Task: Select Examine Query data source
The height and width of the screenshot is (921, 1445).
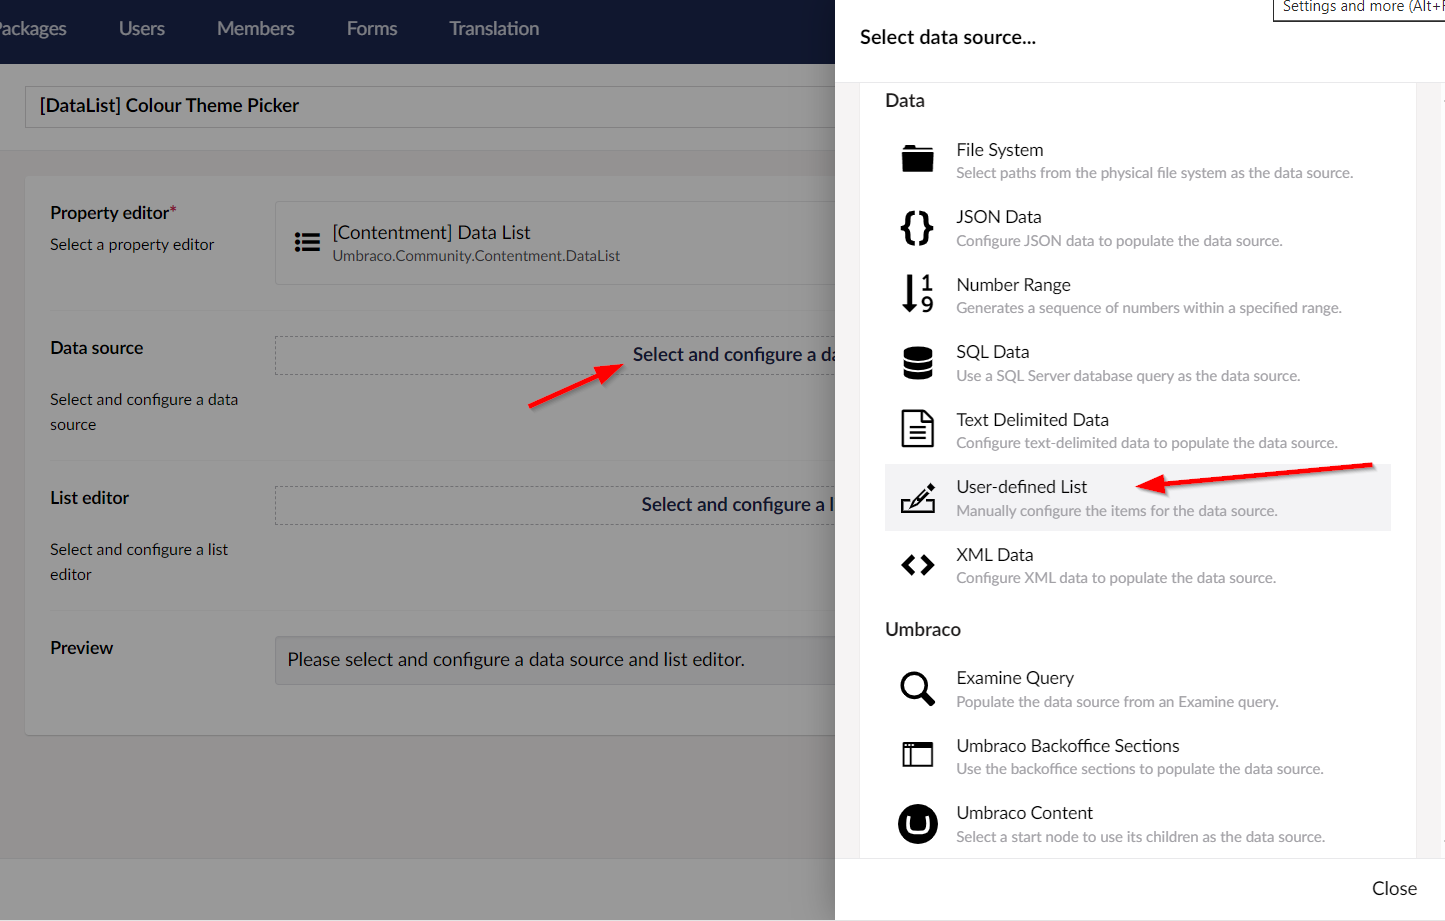Action: coord(1137,689)
